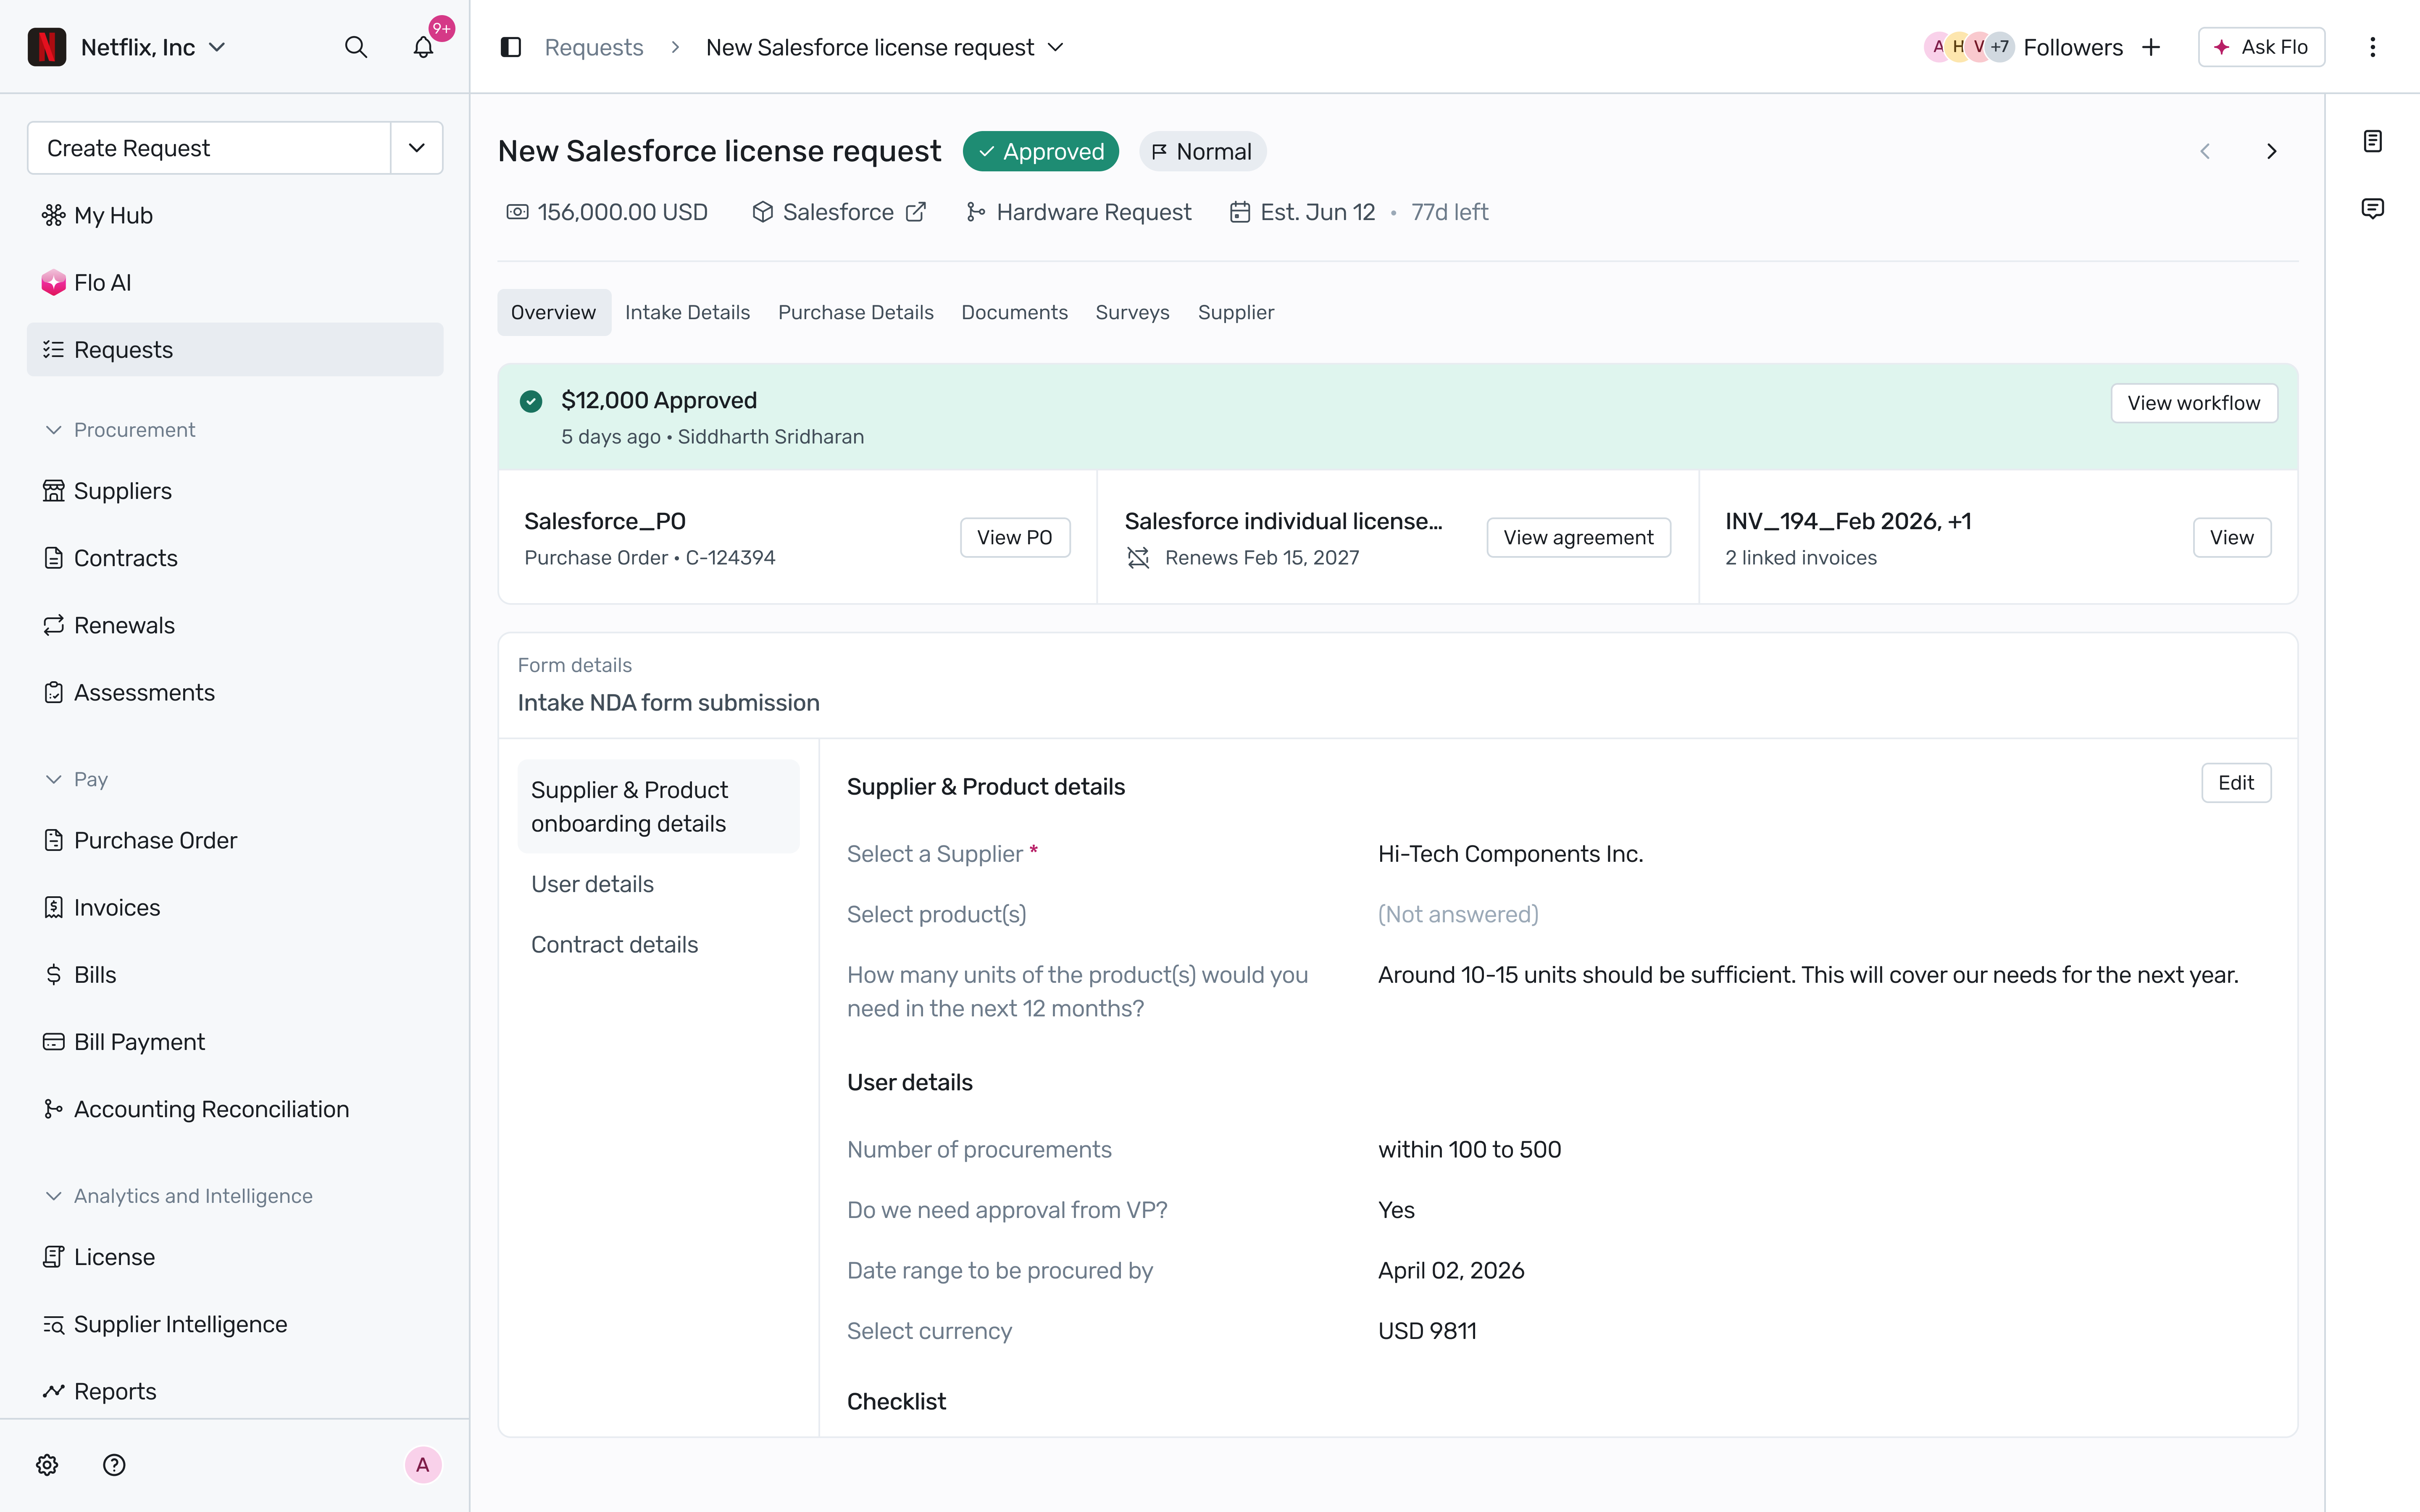Viewport: 2420px width, 1512px height.
Task: Open Assessments in sidebar
Action: pyautogui.click(x=235, y=692)
